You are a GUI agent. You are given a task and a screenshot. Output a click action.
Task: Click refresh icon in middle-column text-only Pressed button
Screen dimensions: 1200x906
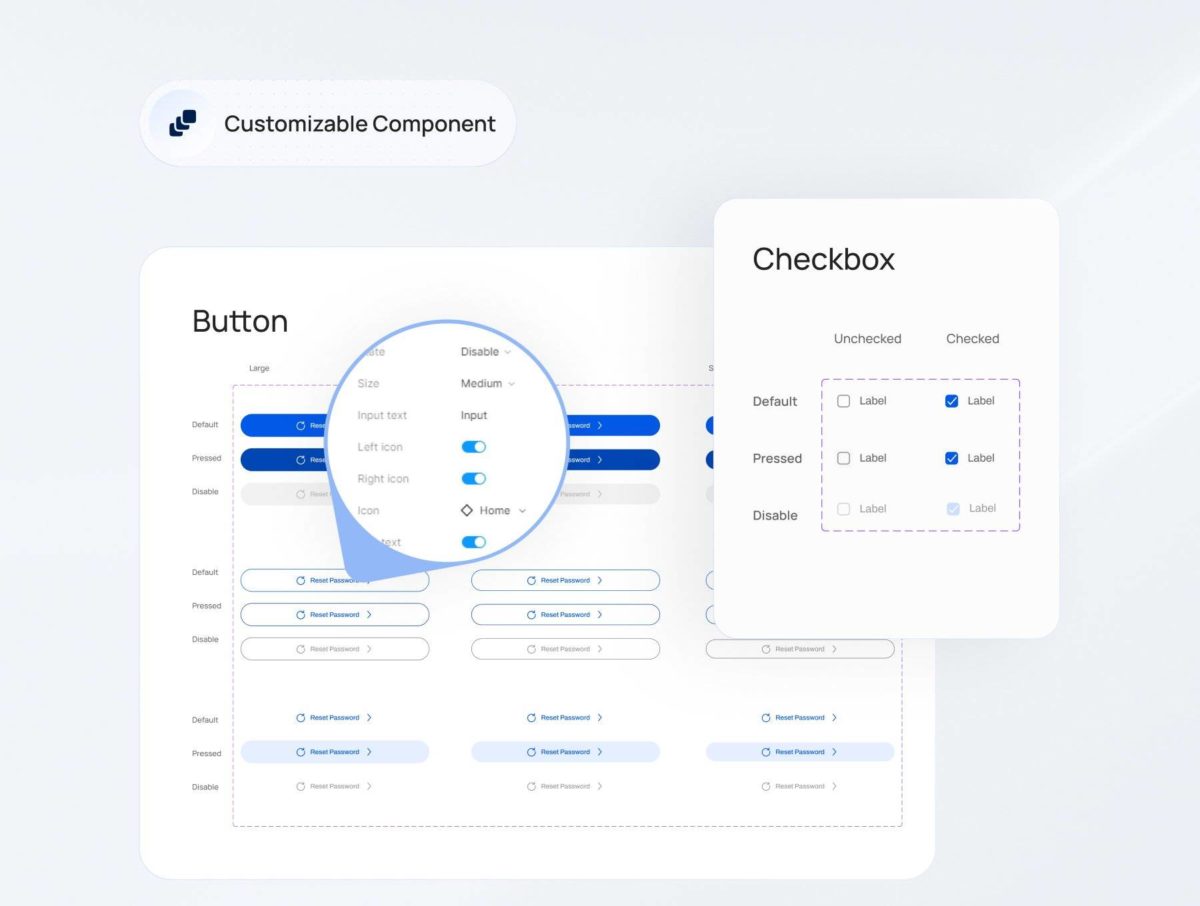coord(532,752)
